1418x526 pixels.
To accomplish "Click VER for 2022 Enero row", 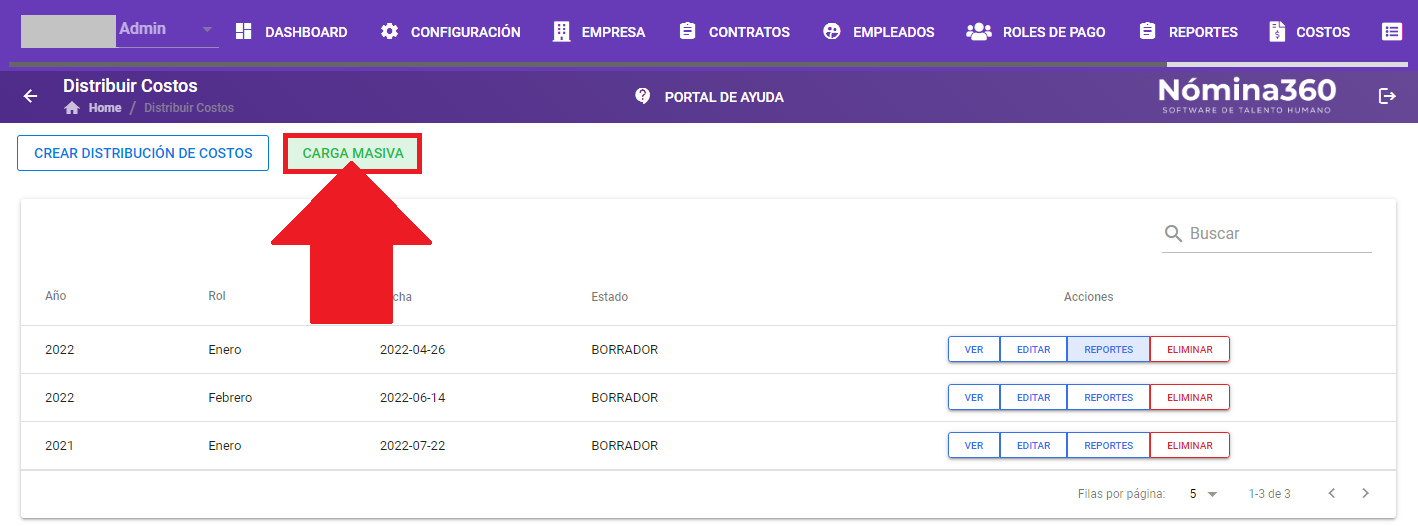I will [974, 350].
